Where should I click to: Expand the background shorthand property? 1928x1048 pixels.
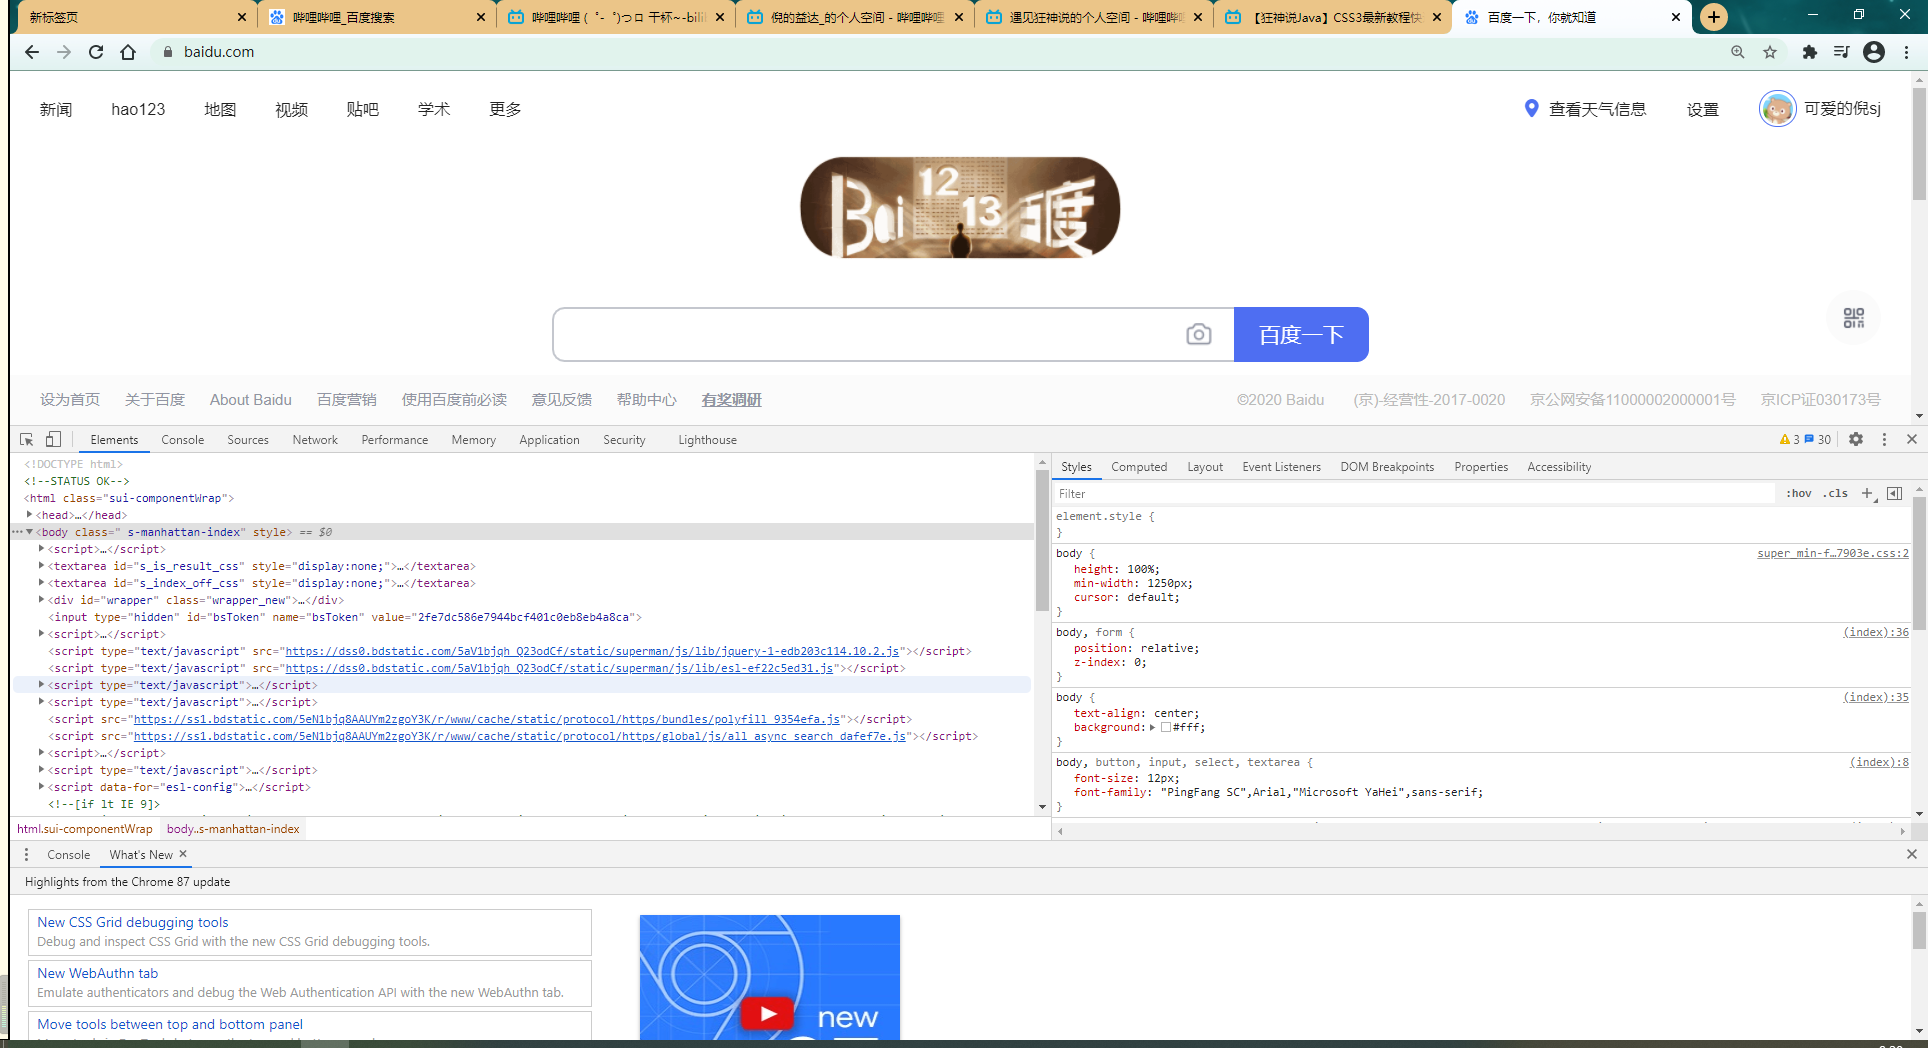click(x=1153, y=728)
